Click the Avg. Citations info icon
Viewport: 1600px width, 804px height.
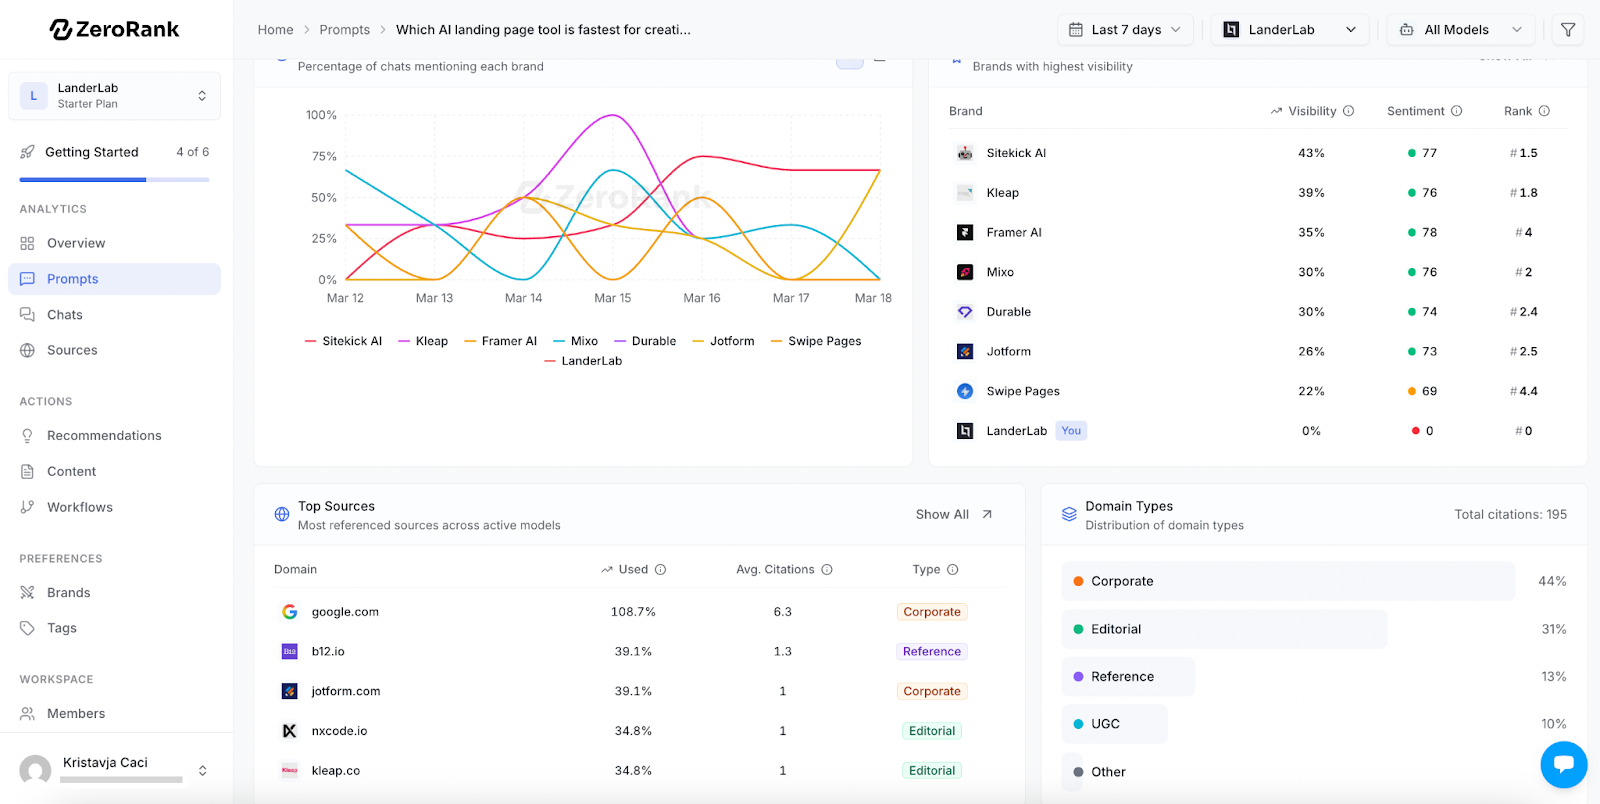pyautogui.click(x=827, y=570)
